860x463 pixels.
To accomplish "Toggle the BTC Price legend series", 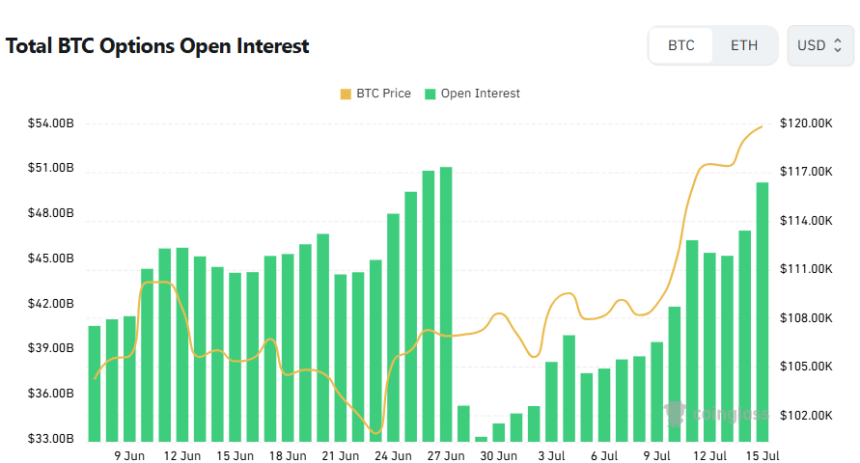I will click(376, 94).
